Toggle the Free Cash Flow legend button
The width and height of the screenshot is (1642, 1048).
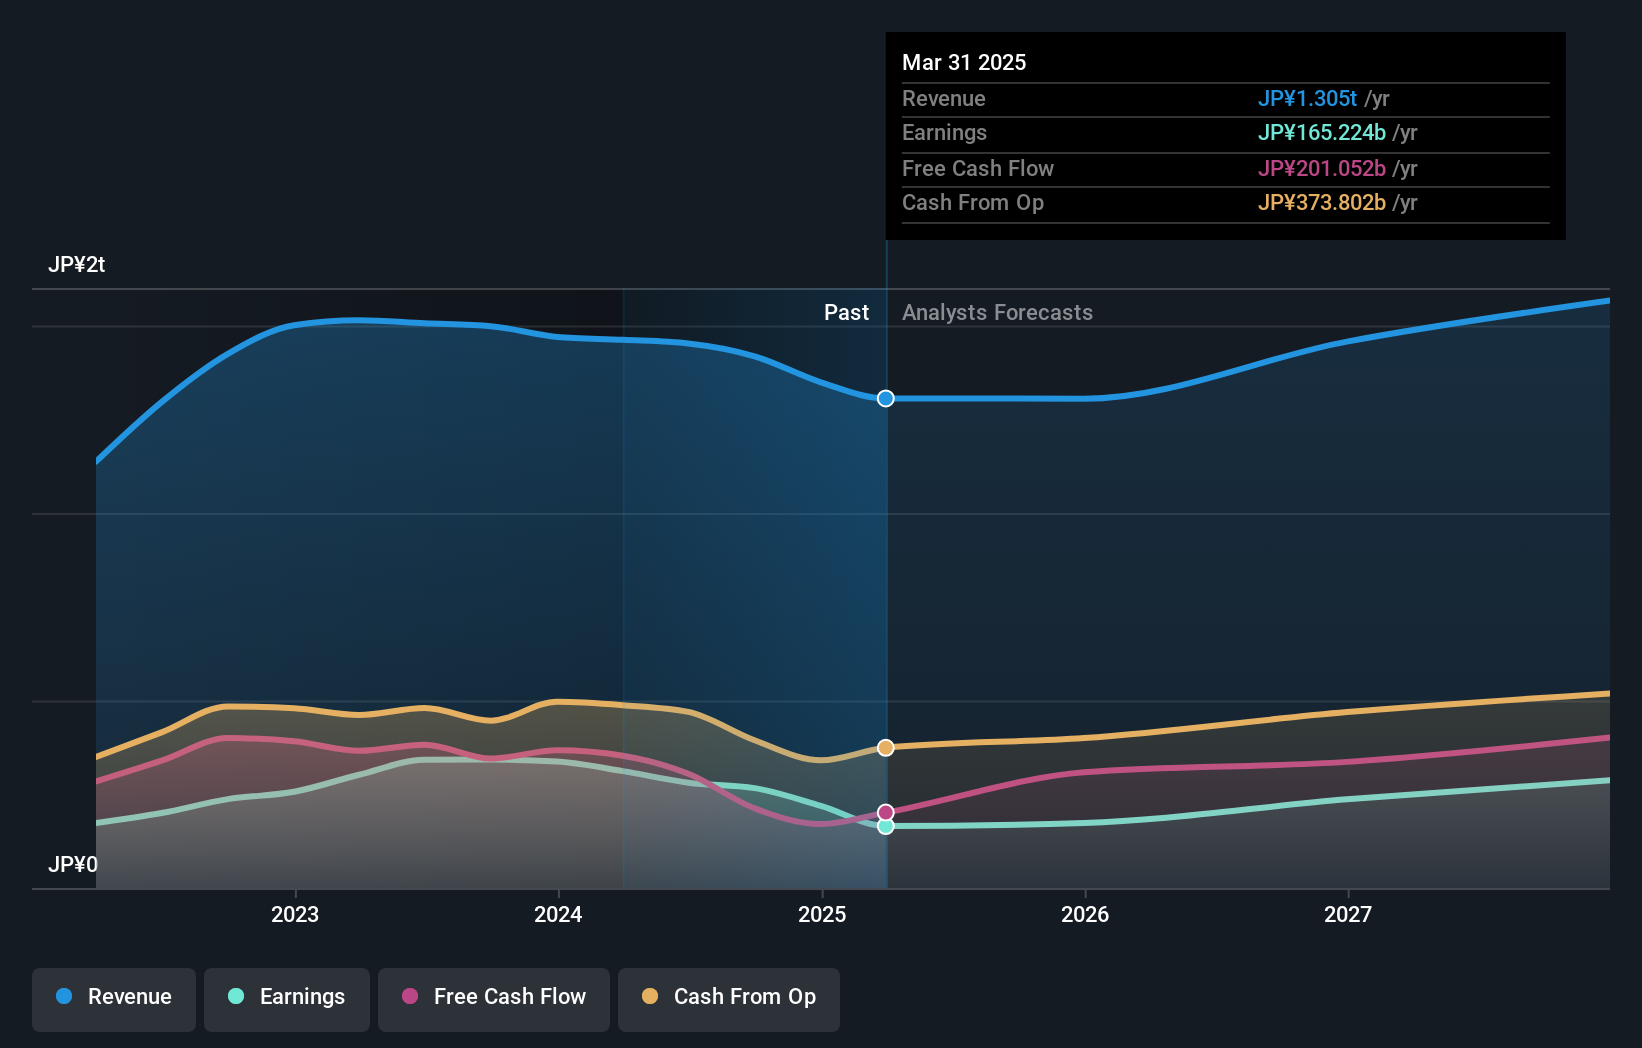[x=494, y=999]
